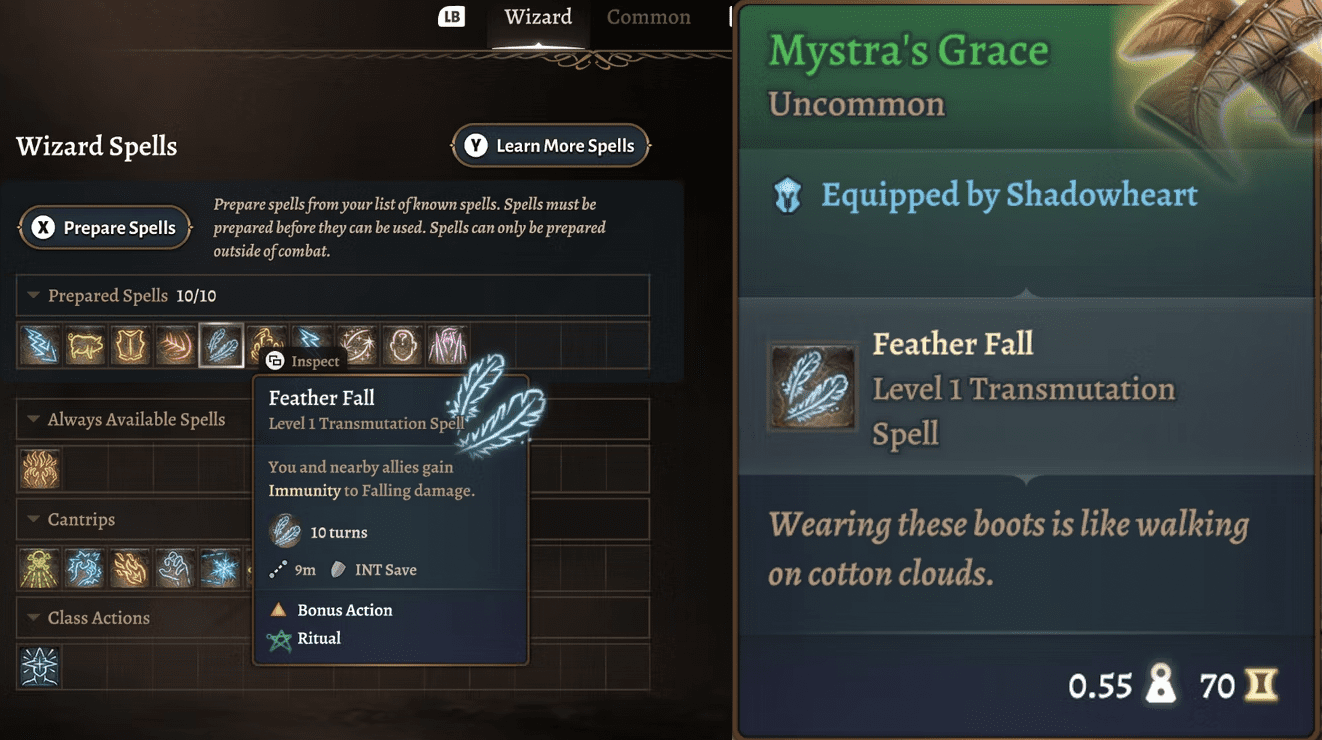Collapse the Always Available Spells section
The height and width of the screenshot is (740, 1322).
click(x=34, y=420)
